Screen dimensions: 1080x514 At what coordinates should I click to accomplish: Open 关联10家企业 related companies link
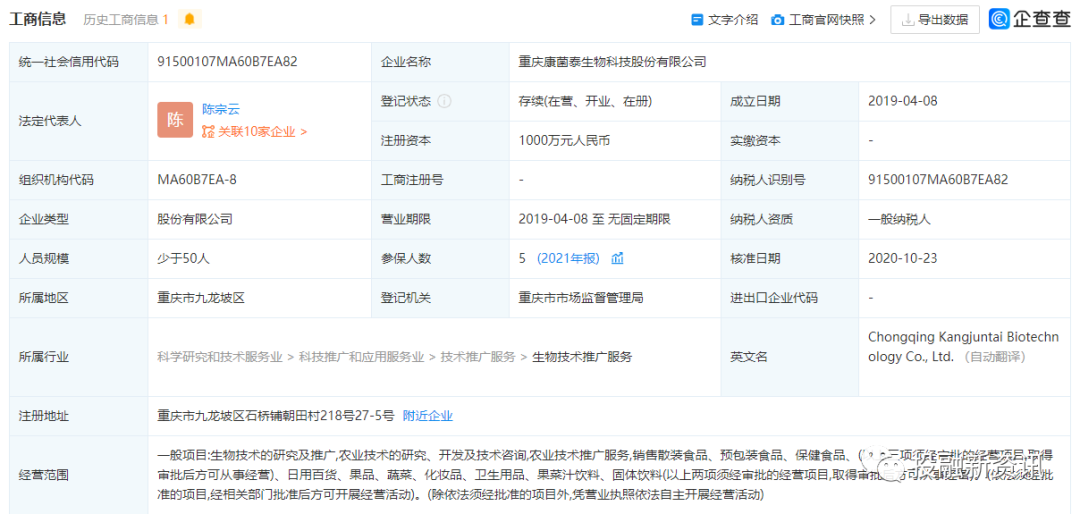[262, 131]
